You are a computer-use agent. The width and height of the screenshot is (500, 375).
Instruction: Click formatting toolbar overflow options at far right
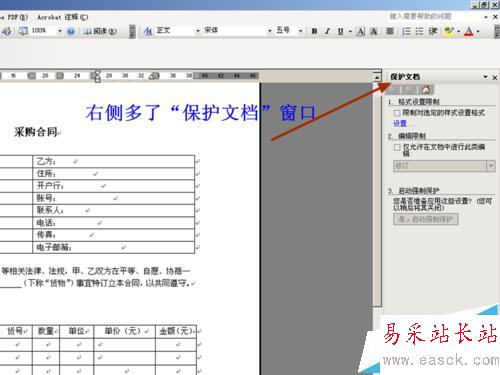point(497,31)
